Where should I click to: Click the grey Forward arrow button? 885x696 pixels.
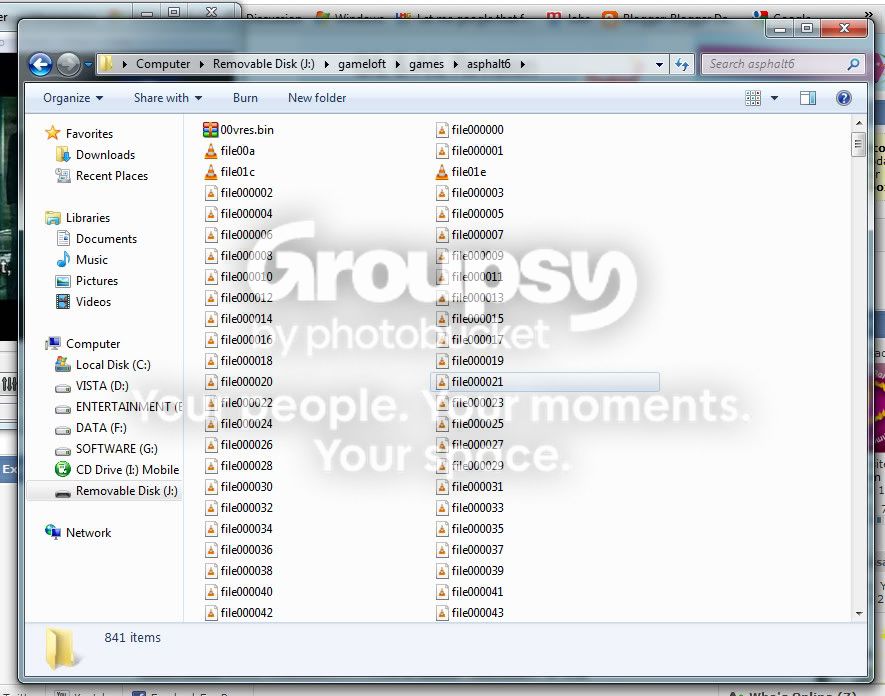(x=68, y=64)
